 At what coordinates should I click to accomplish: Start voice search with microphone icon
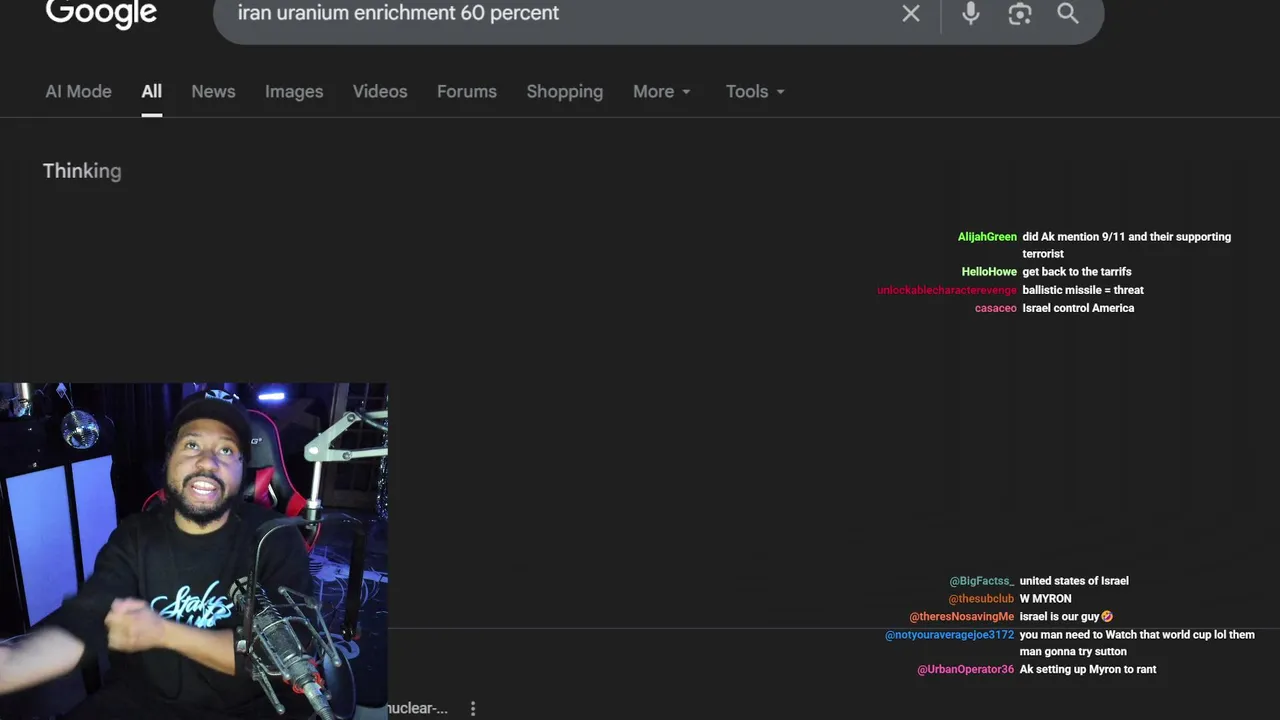point(970,13)
